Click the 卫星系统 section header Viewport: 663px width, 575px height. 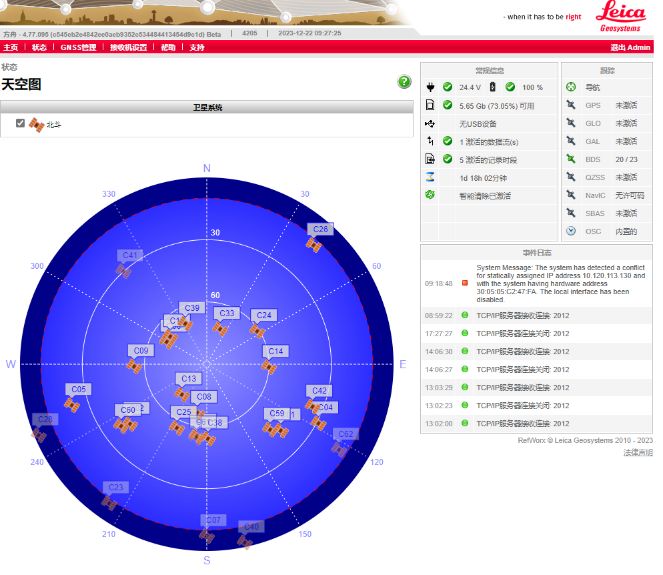(x=207, y=107)
